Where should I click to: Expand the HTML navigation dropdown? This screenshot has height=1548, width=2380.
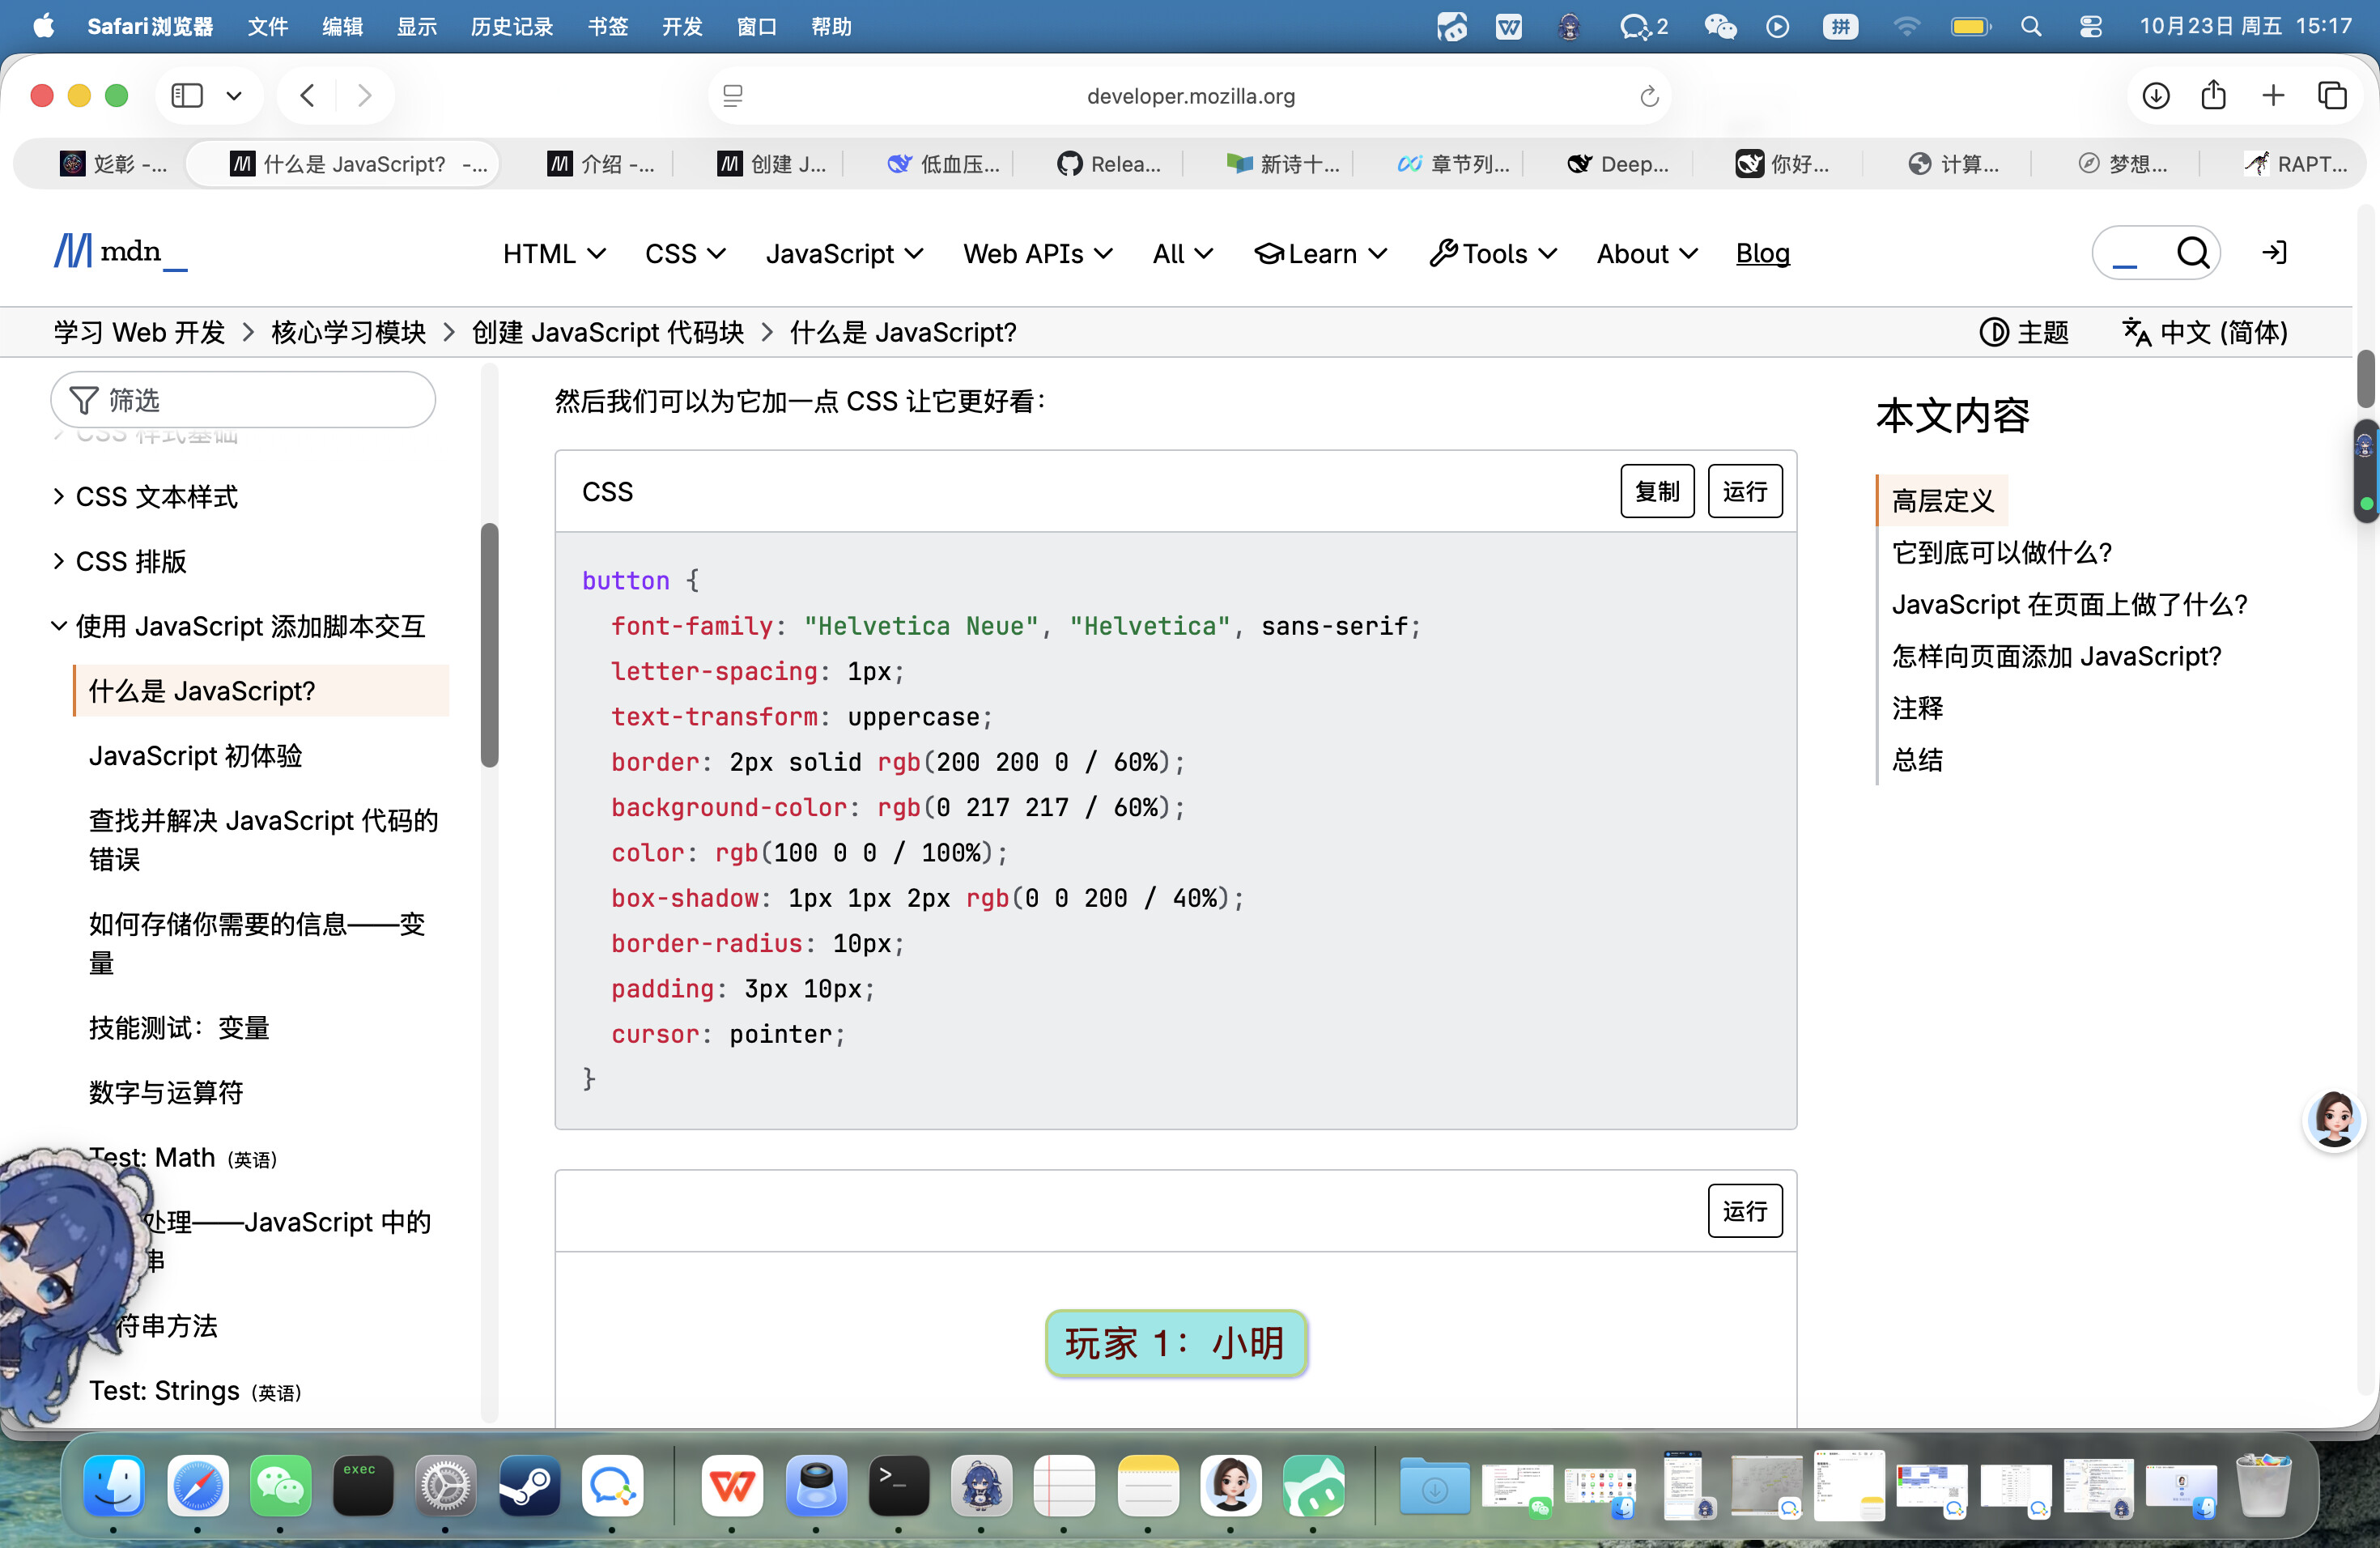tap(554, 254)
